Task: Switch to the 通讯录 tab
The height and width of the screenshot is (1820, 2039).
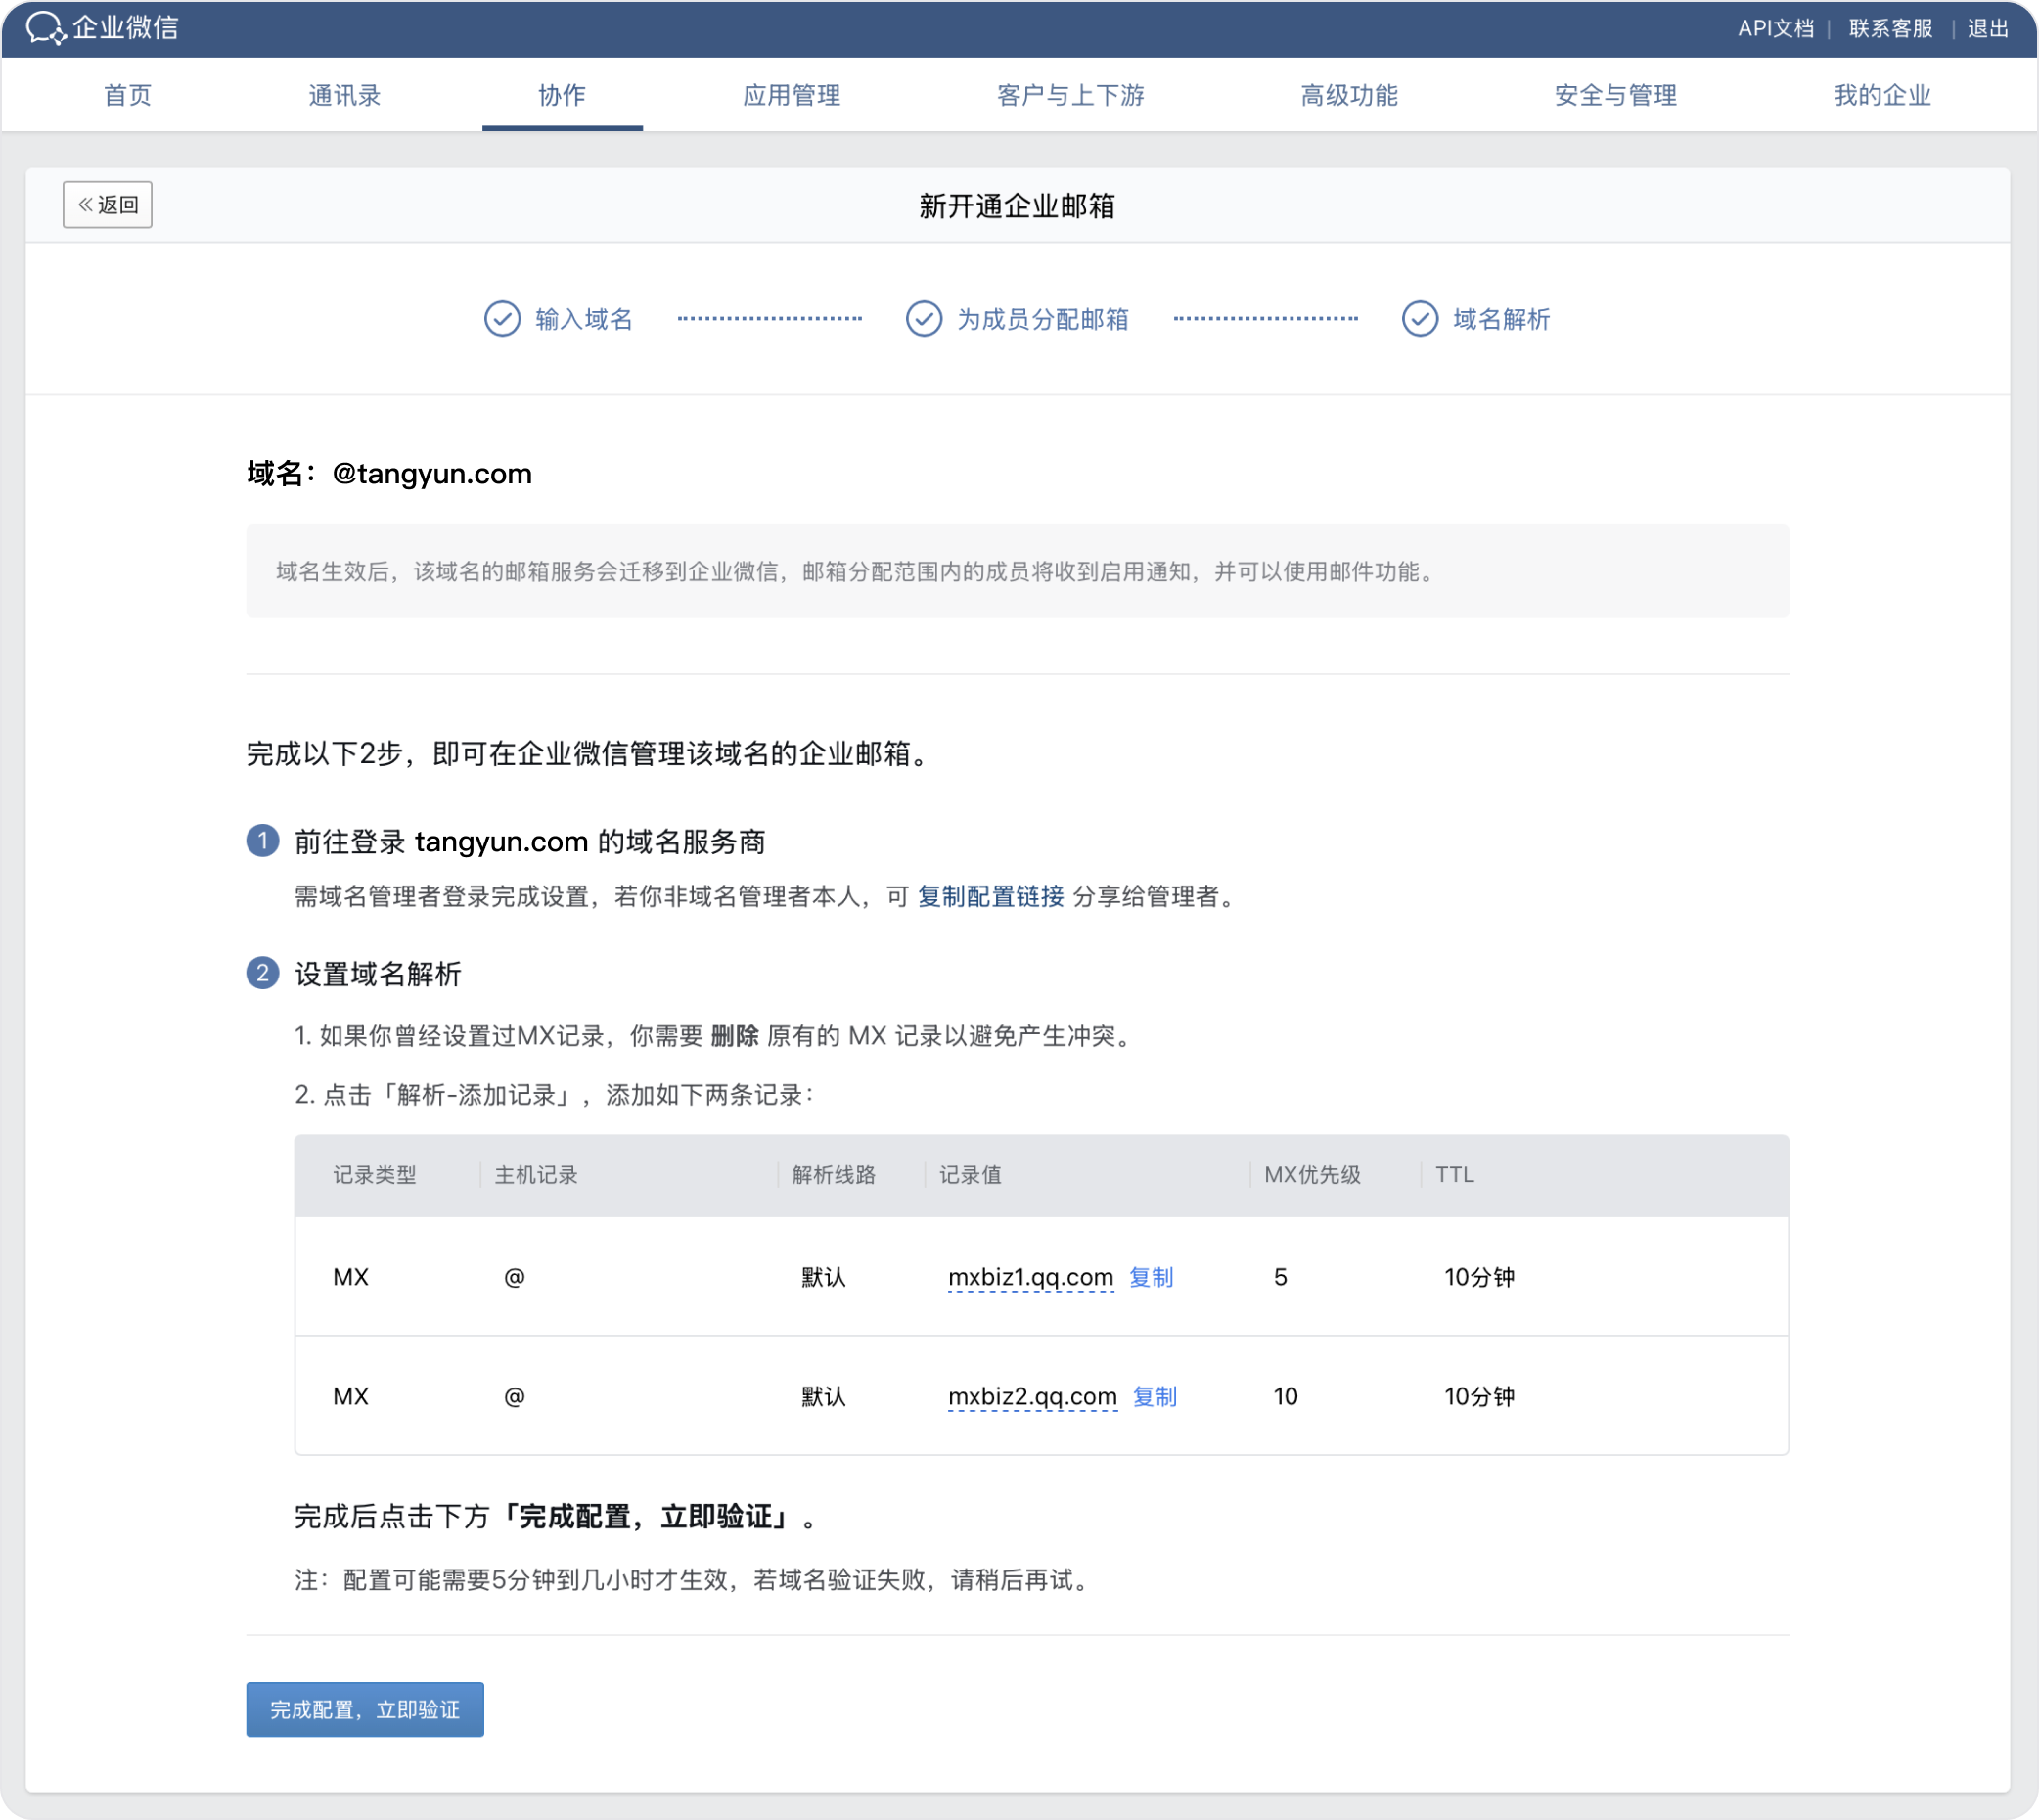Action: pos(345,96)
